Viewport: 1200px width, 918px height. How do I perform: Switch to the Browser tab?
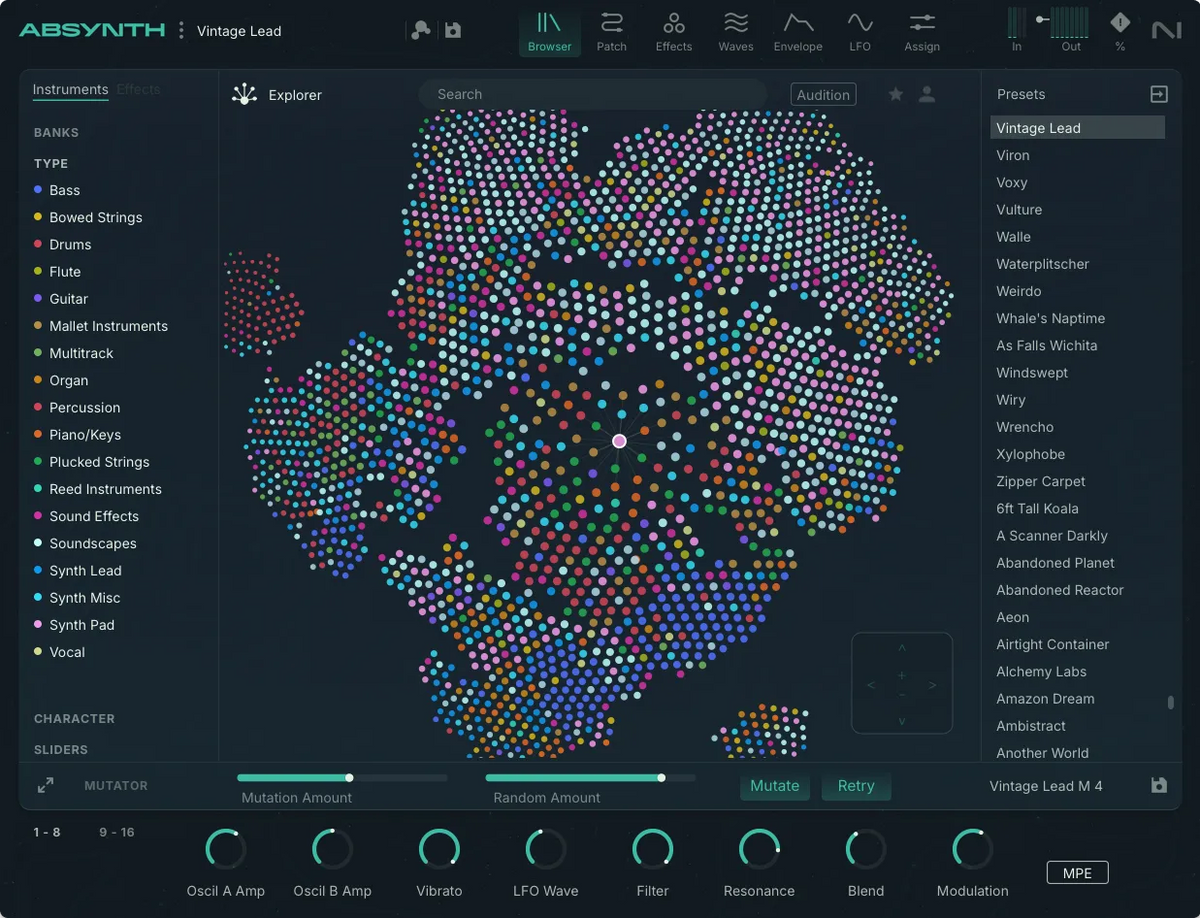(x=549, y=31)
